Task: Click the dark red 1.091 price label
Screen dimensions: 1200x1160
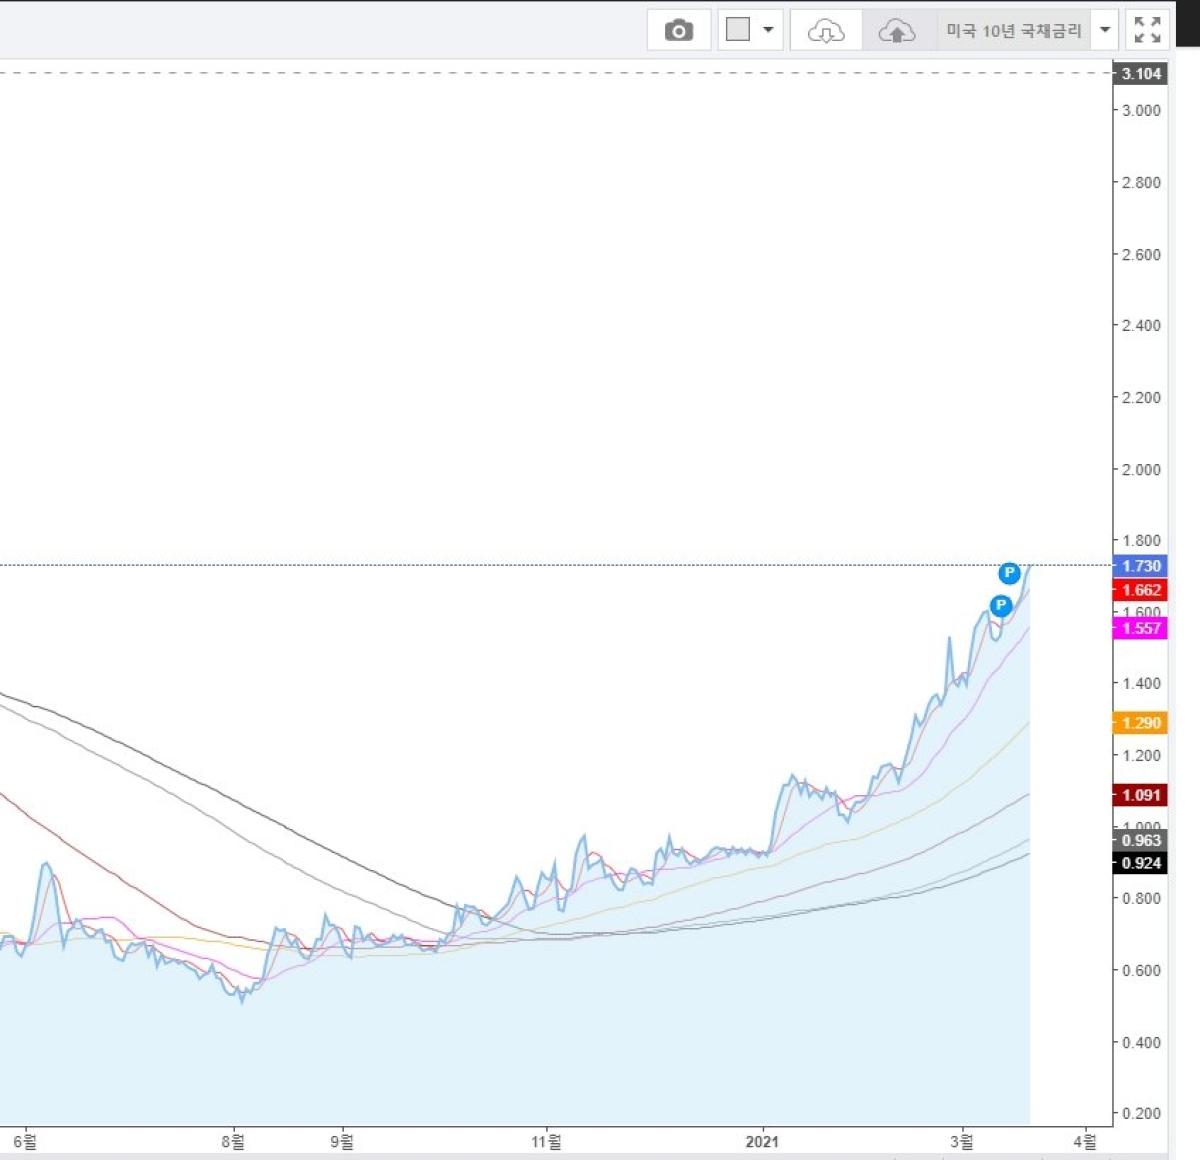Action: pyautogui.click(x=1140, y=795)
